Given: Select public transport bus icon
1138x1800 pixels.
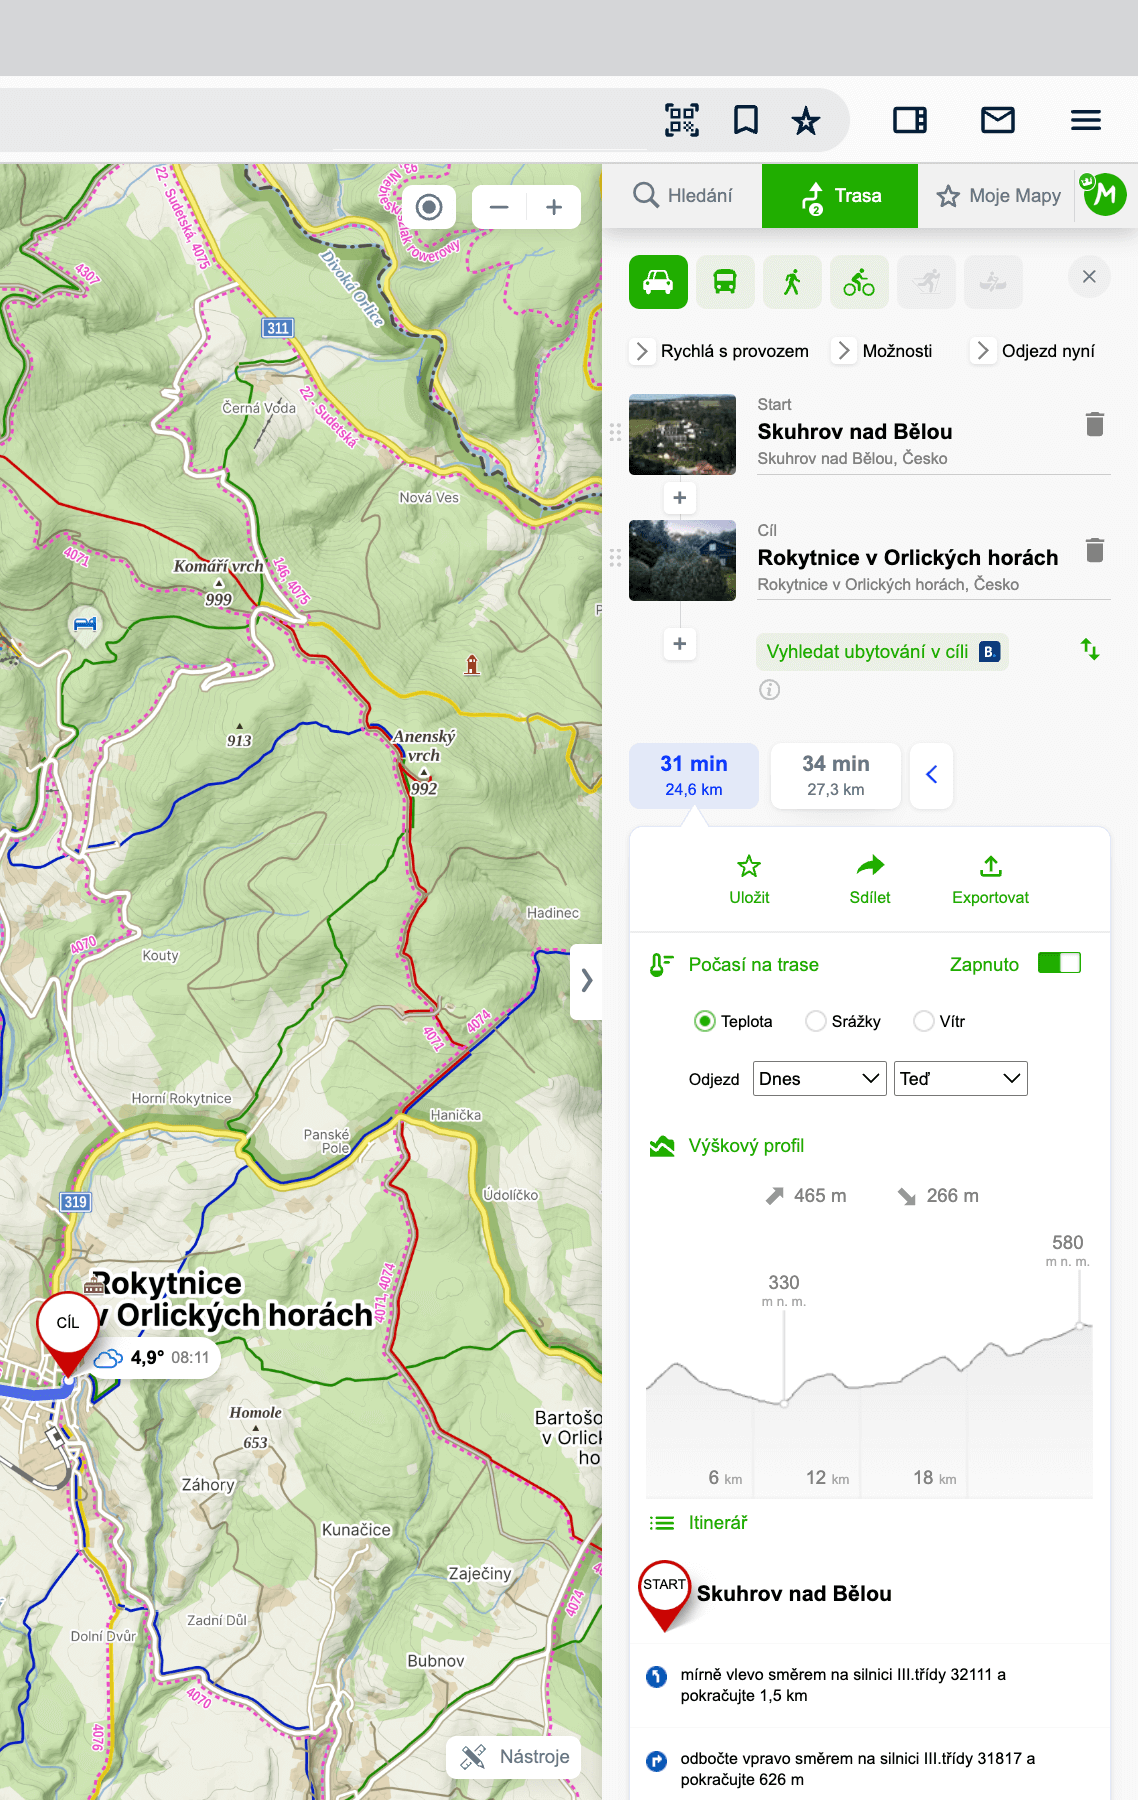Looking at the screenshot, I should pos(725,282).
